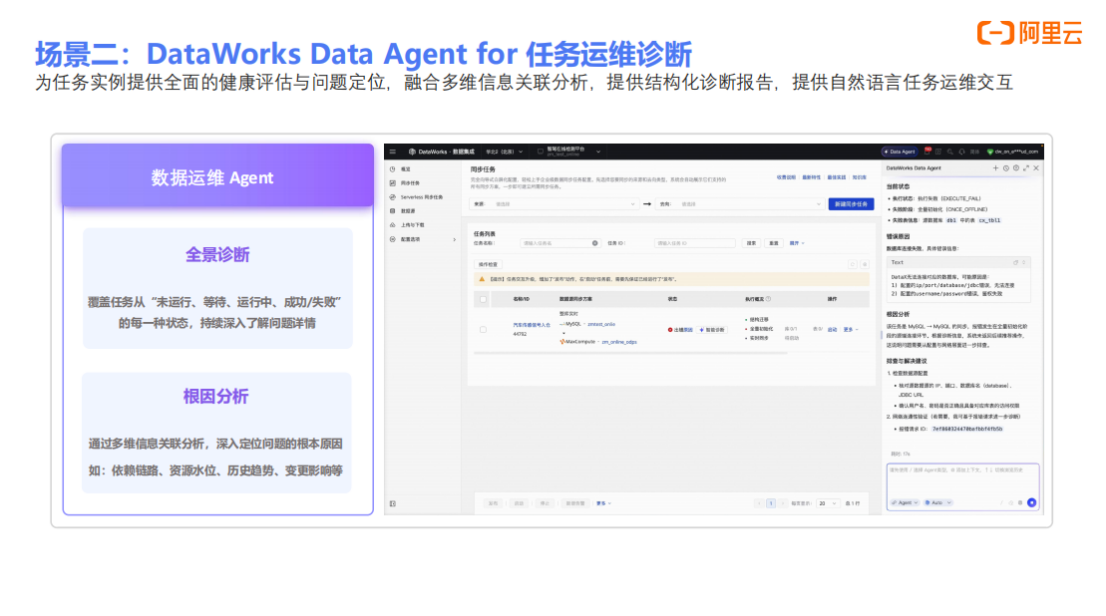Clear the task name search field
The height and width of the screenshot is (616, 1106).
coord(595,243)
